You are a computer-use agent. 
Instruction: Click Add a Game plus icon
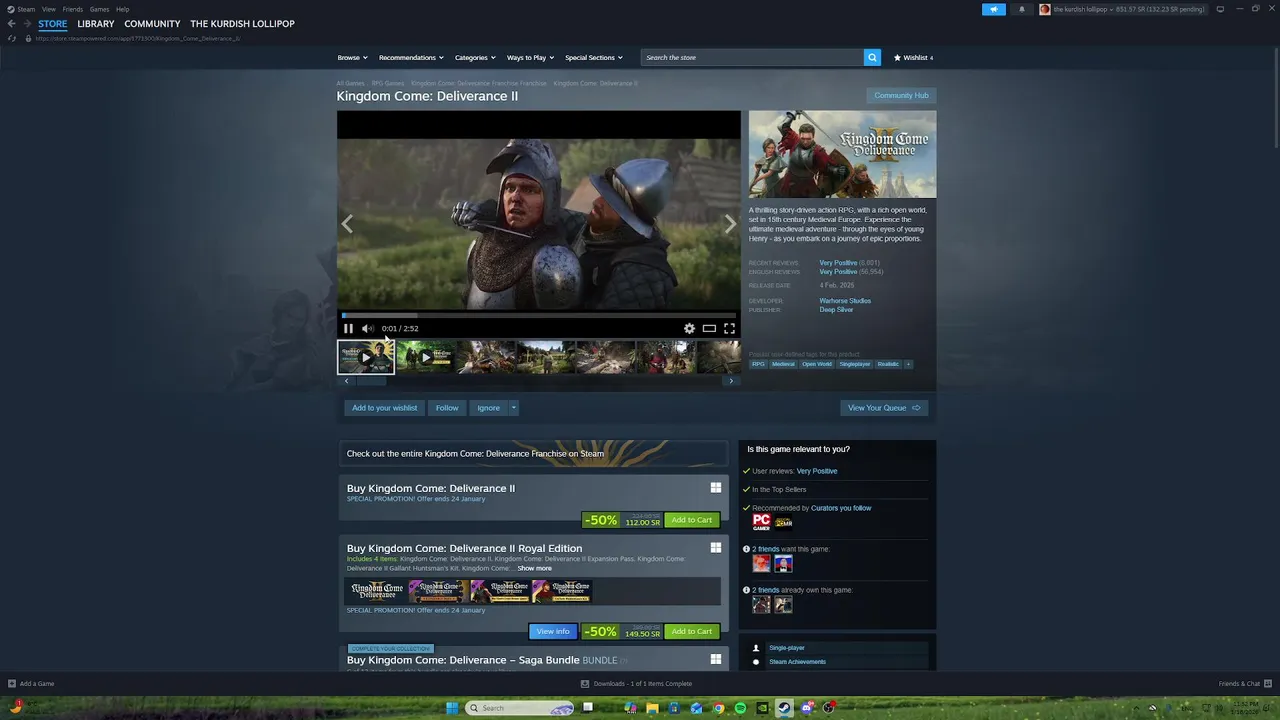[x=12, y=684]
